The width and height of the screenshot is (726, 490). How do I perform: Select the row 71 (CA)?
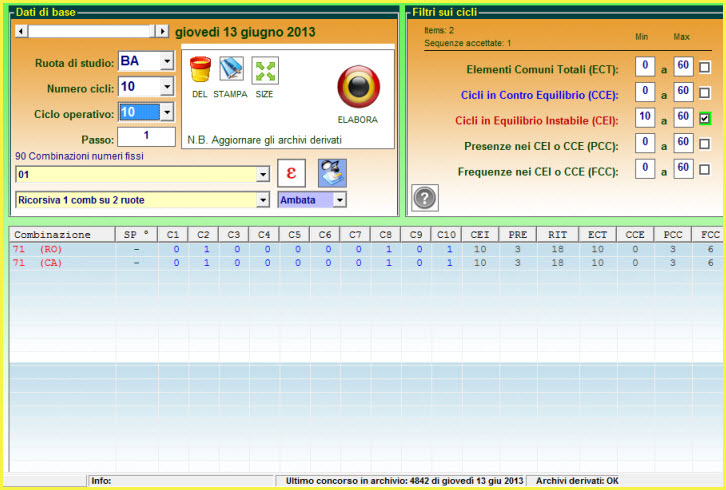coord(367,263)
